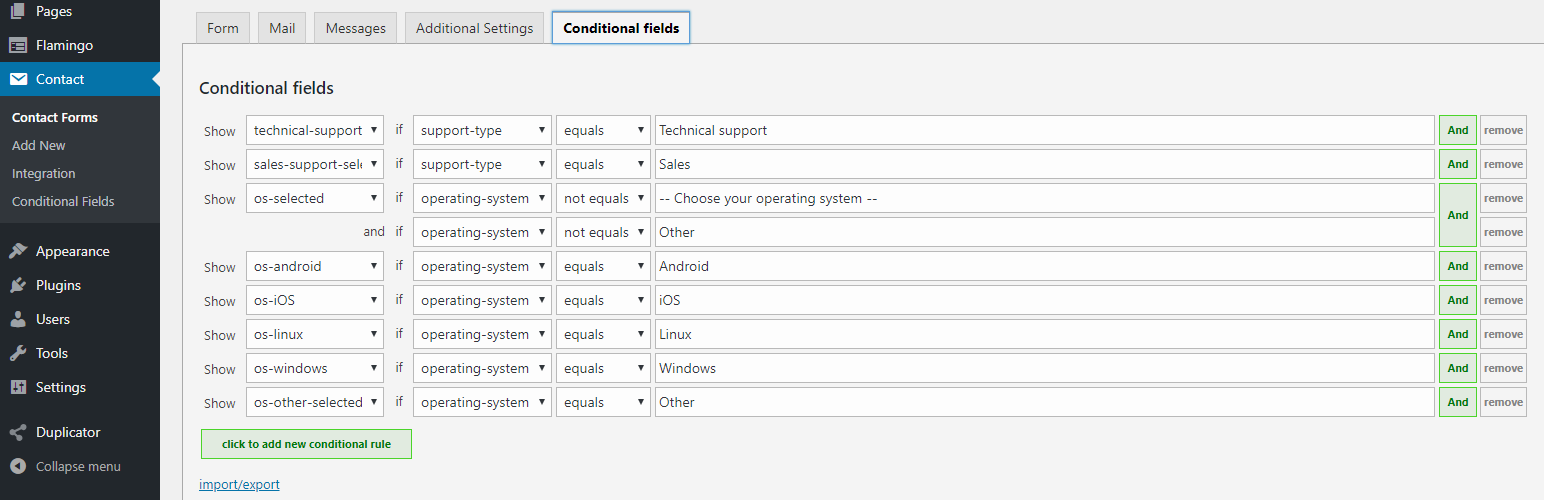The image size is (1544, 500).
Task: Click the Duplicator icon in sidebar
Action: click(x=18, y=432)
